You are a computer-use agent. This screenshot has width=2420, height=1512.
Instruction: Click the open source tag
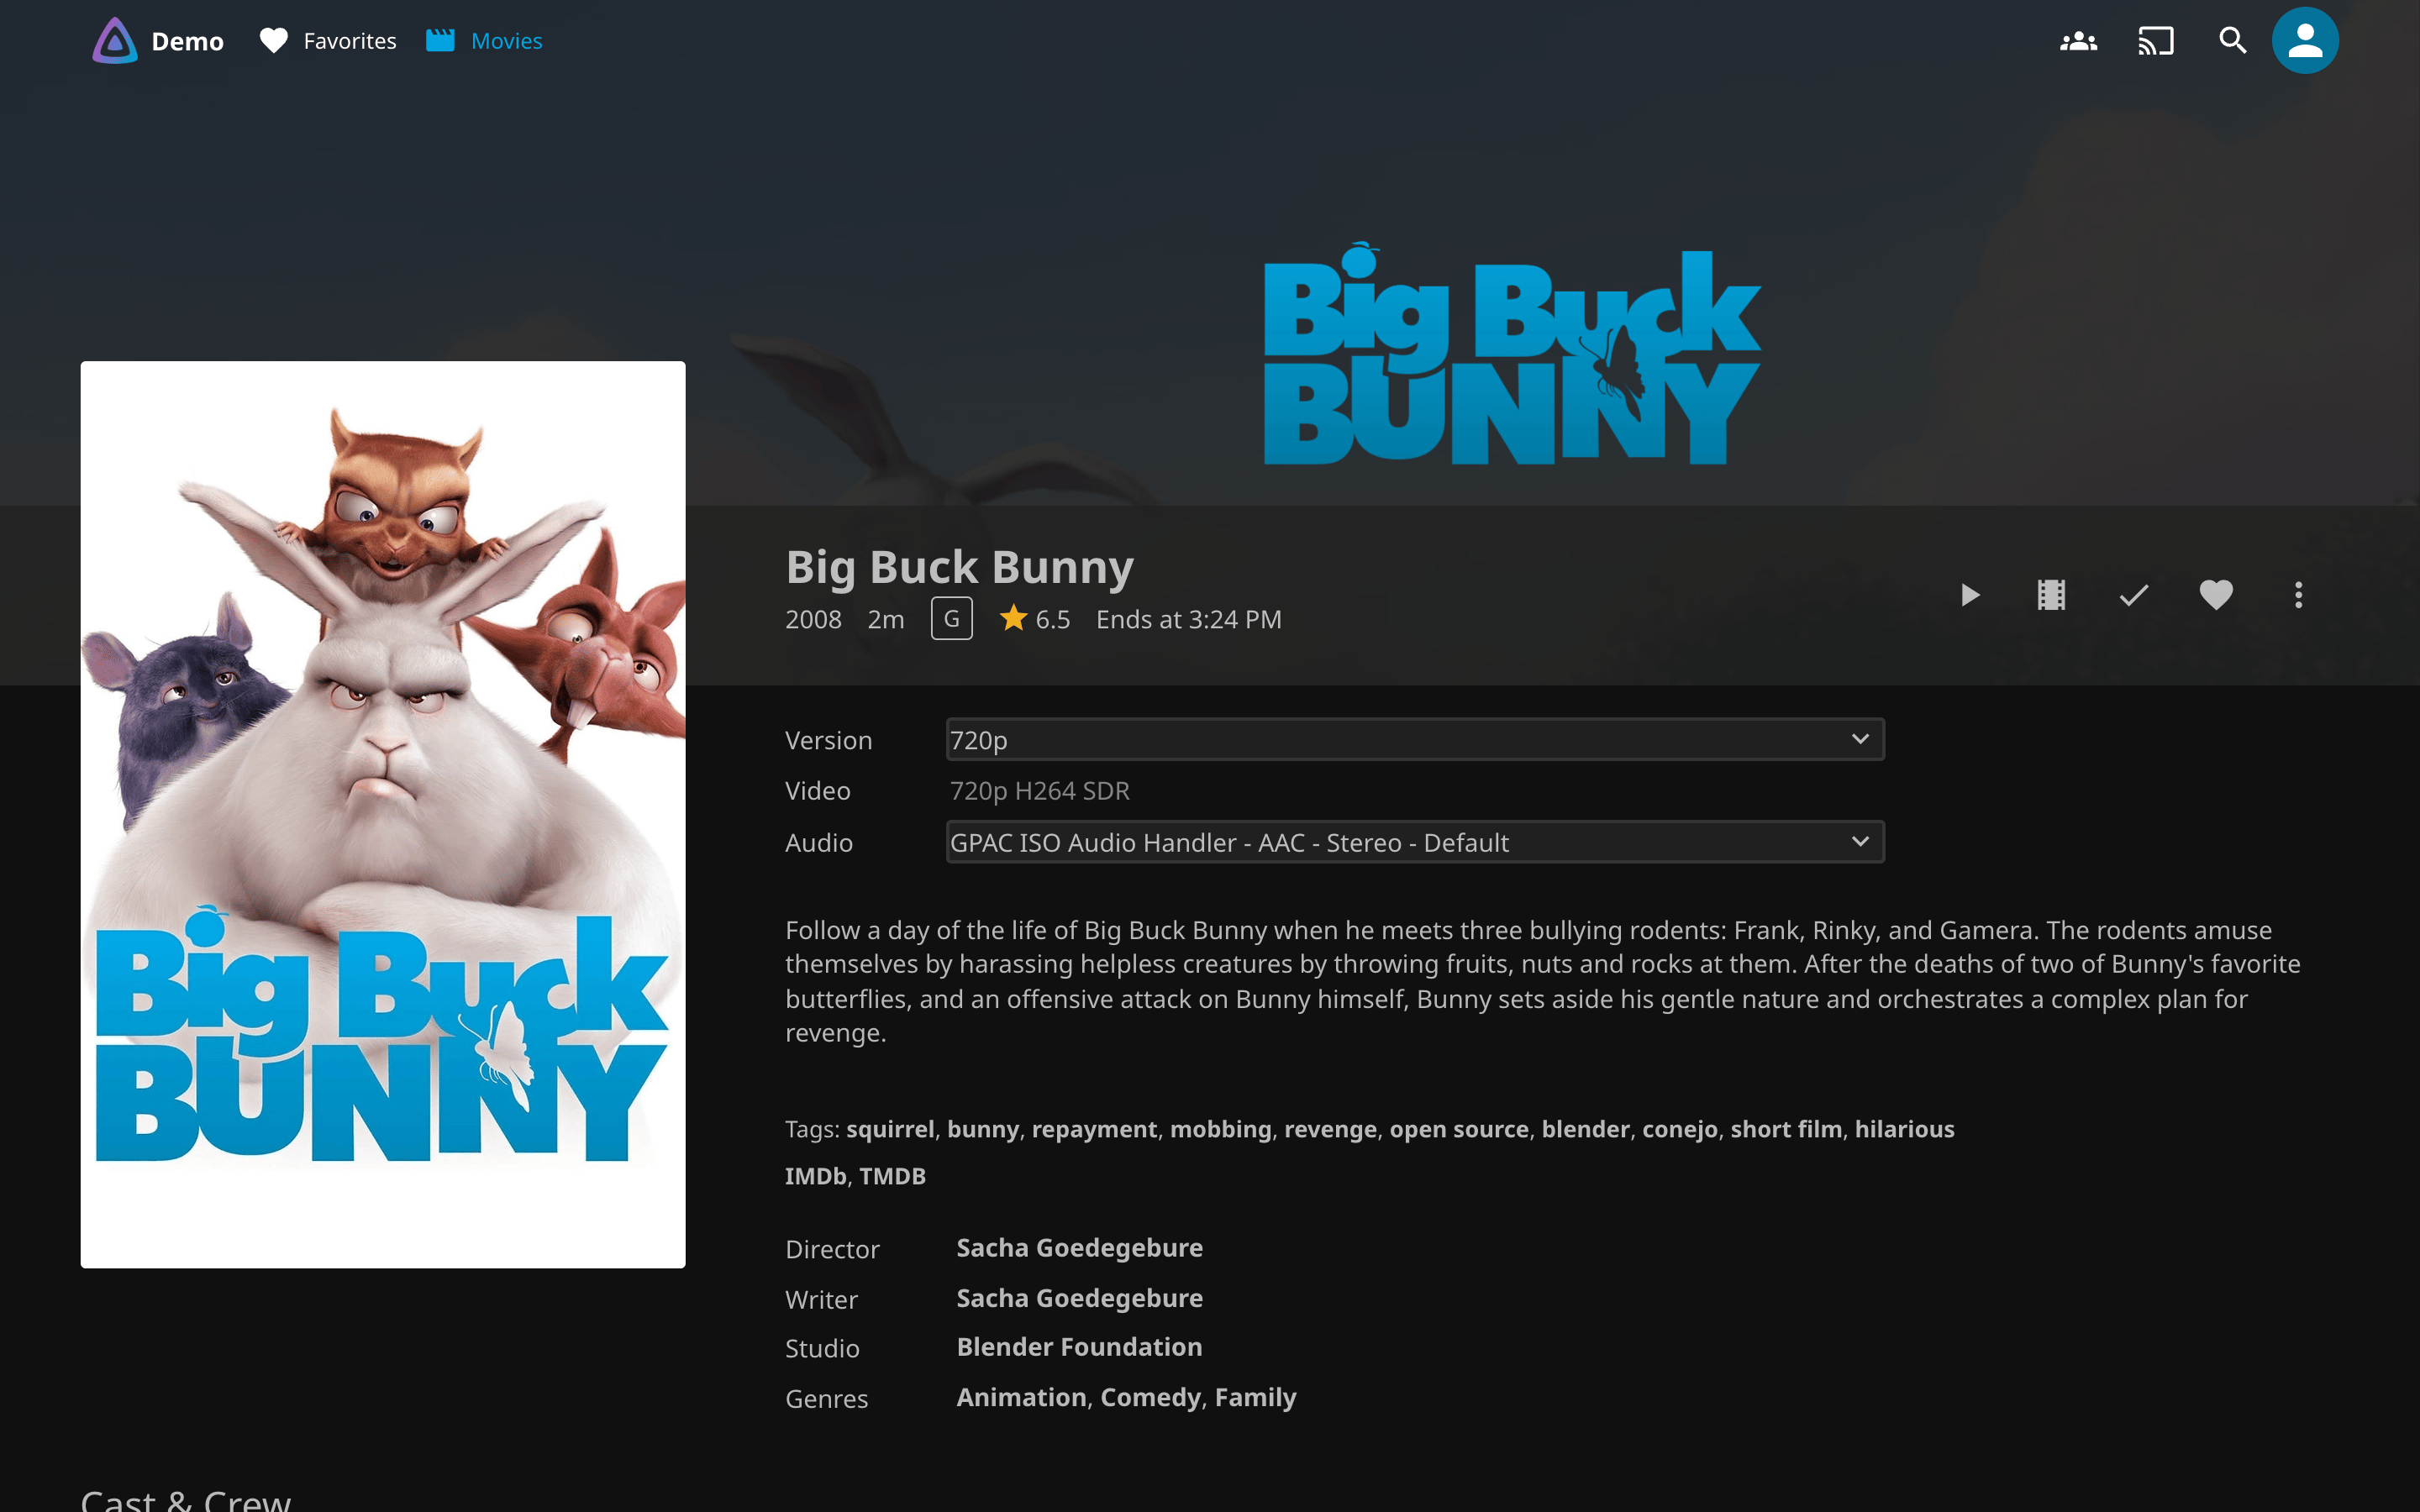point(1459,1129)
